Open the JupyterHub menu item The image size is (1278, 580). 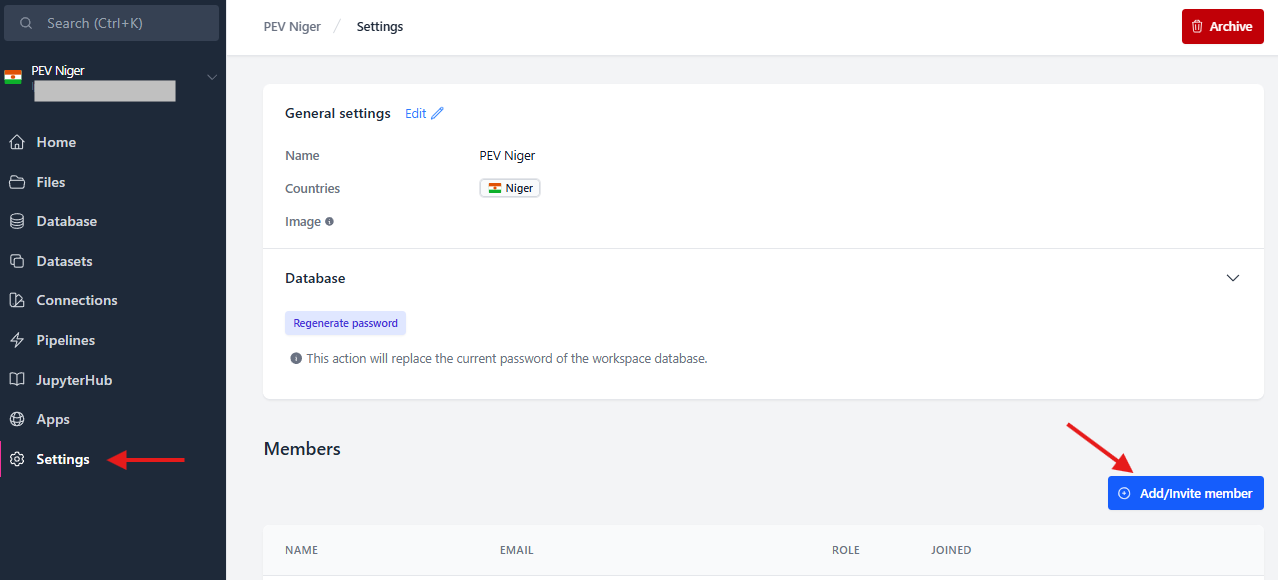coord(74,380)
